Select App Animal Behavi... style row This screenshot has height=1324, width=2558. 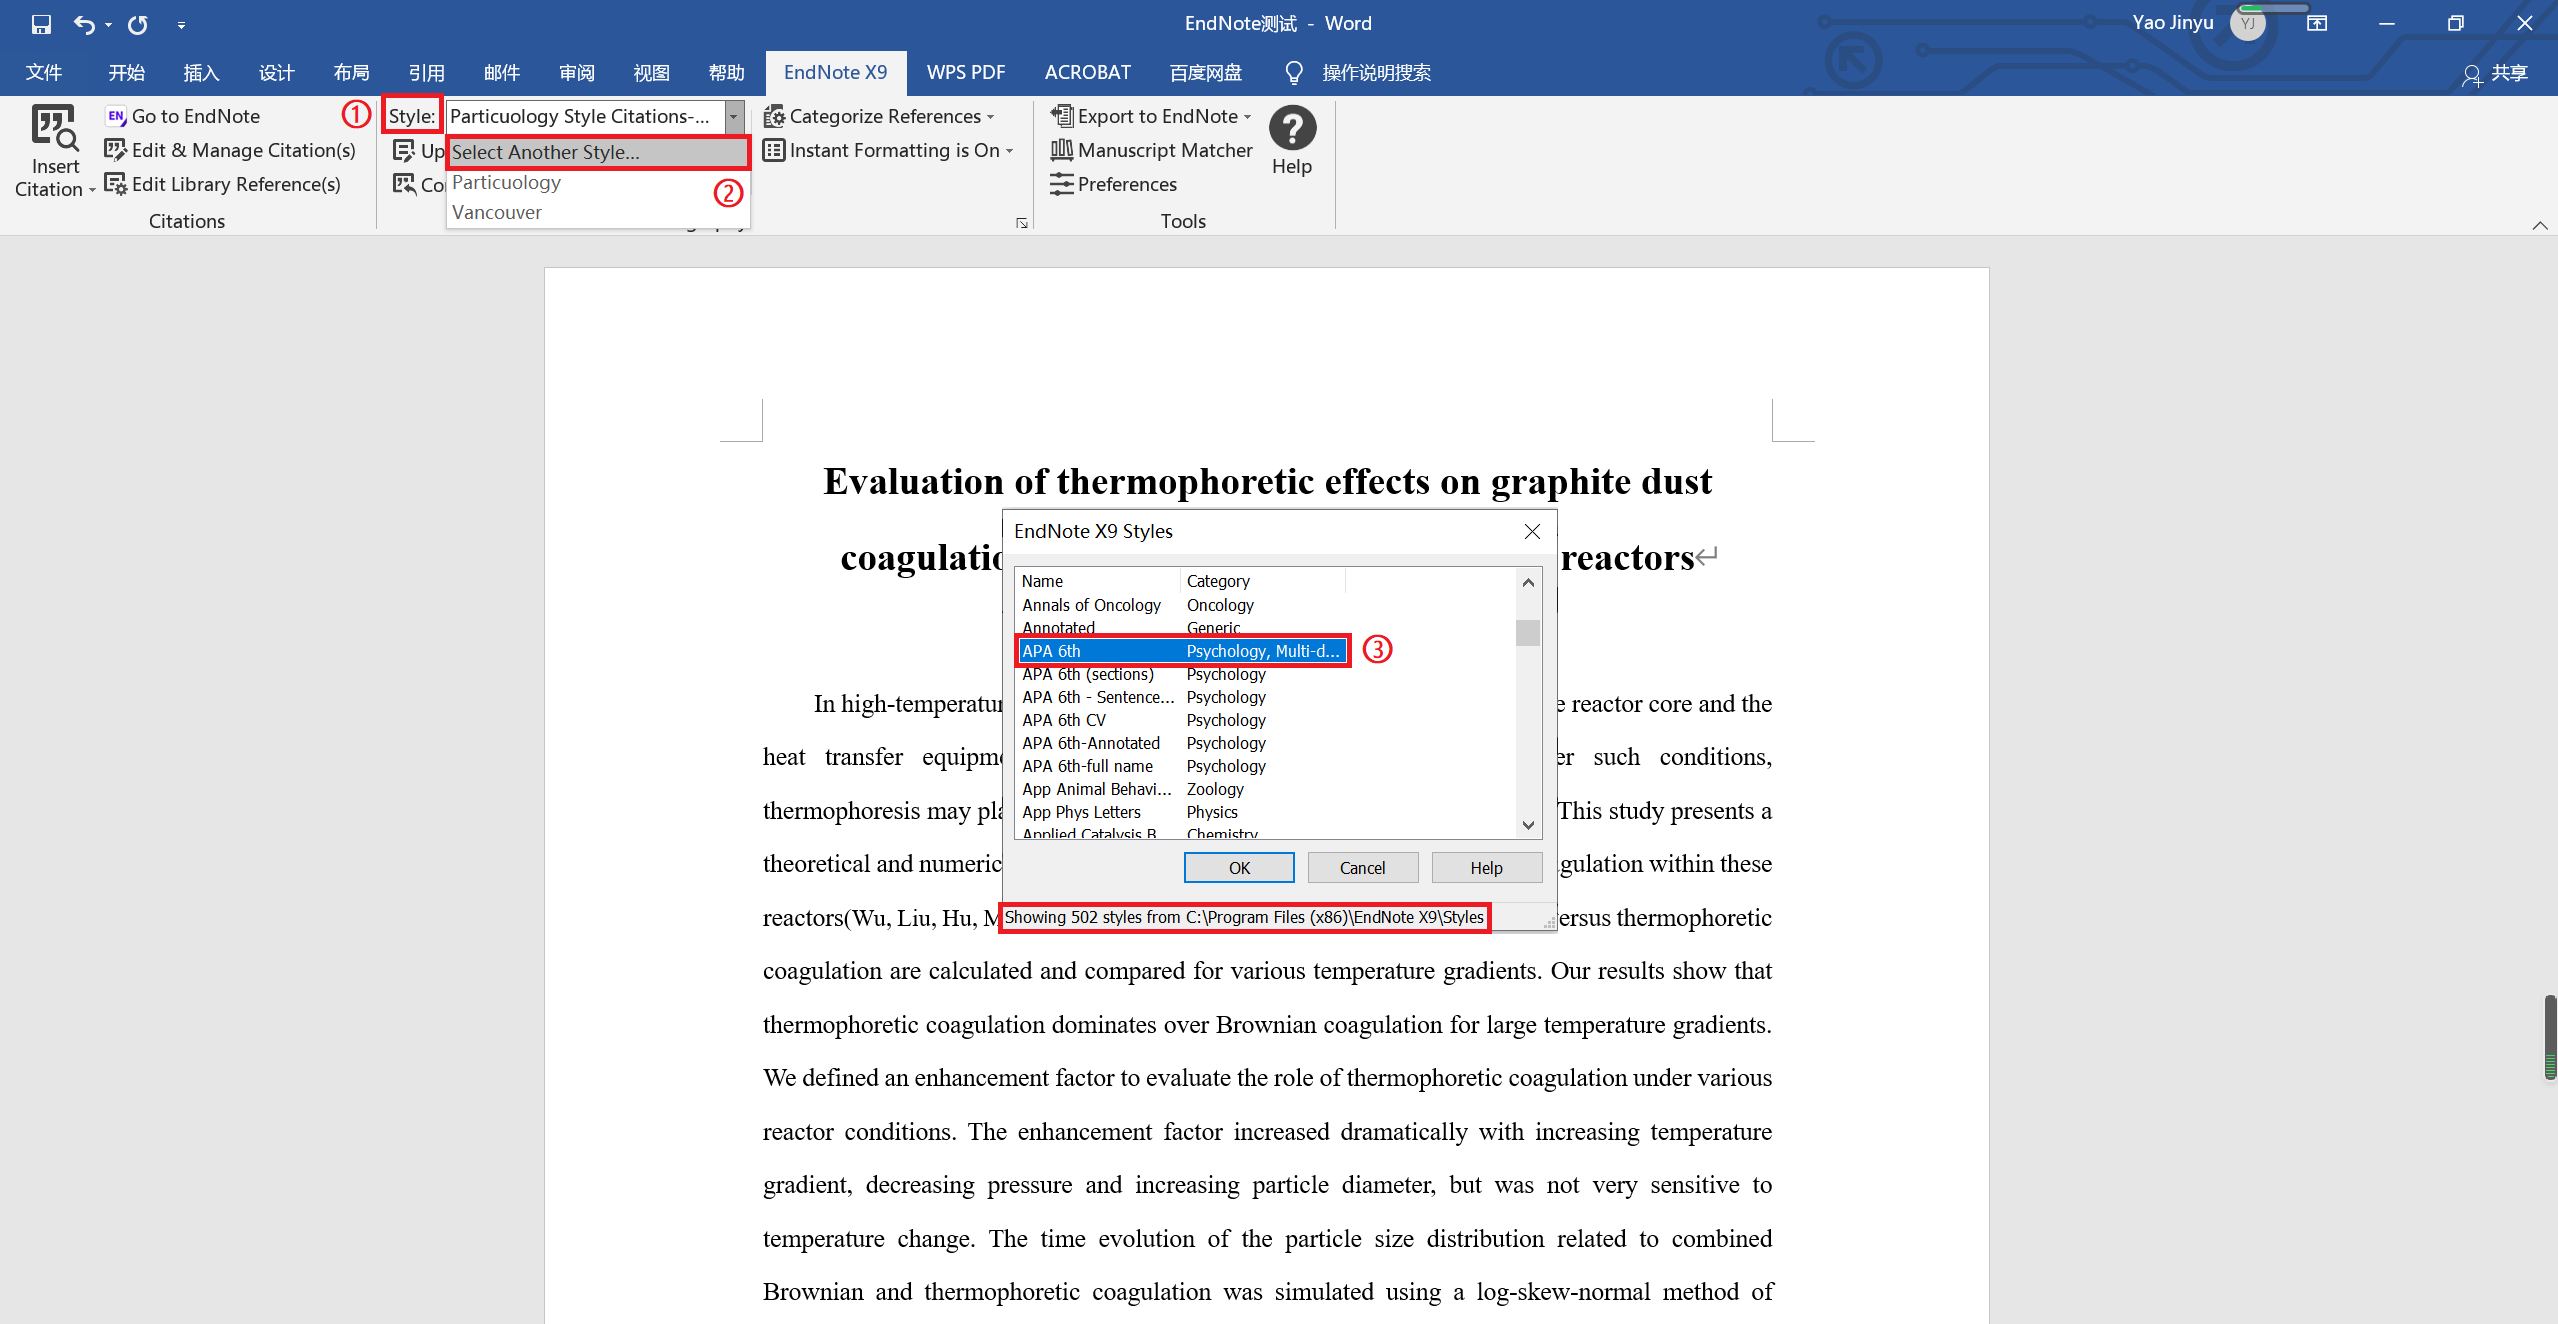coord(1181,789)
